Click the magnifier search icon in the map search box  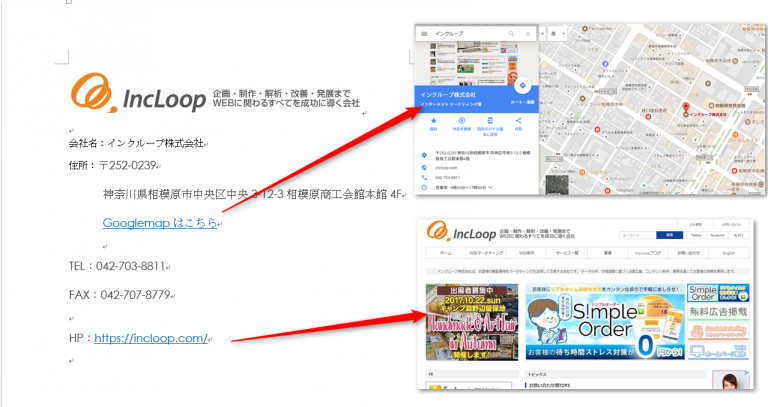[x=511, y=34]
